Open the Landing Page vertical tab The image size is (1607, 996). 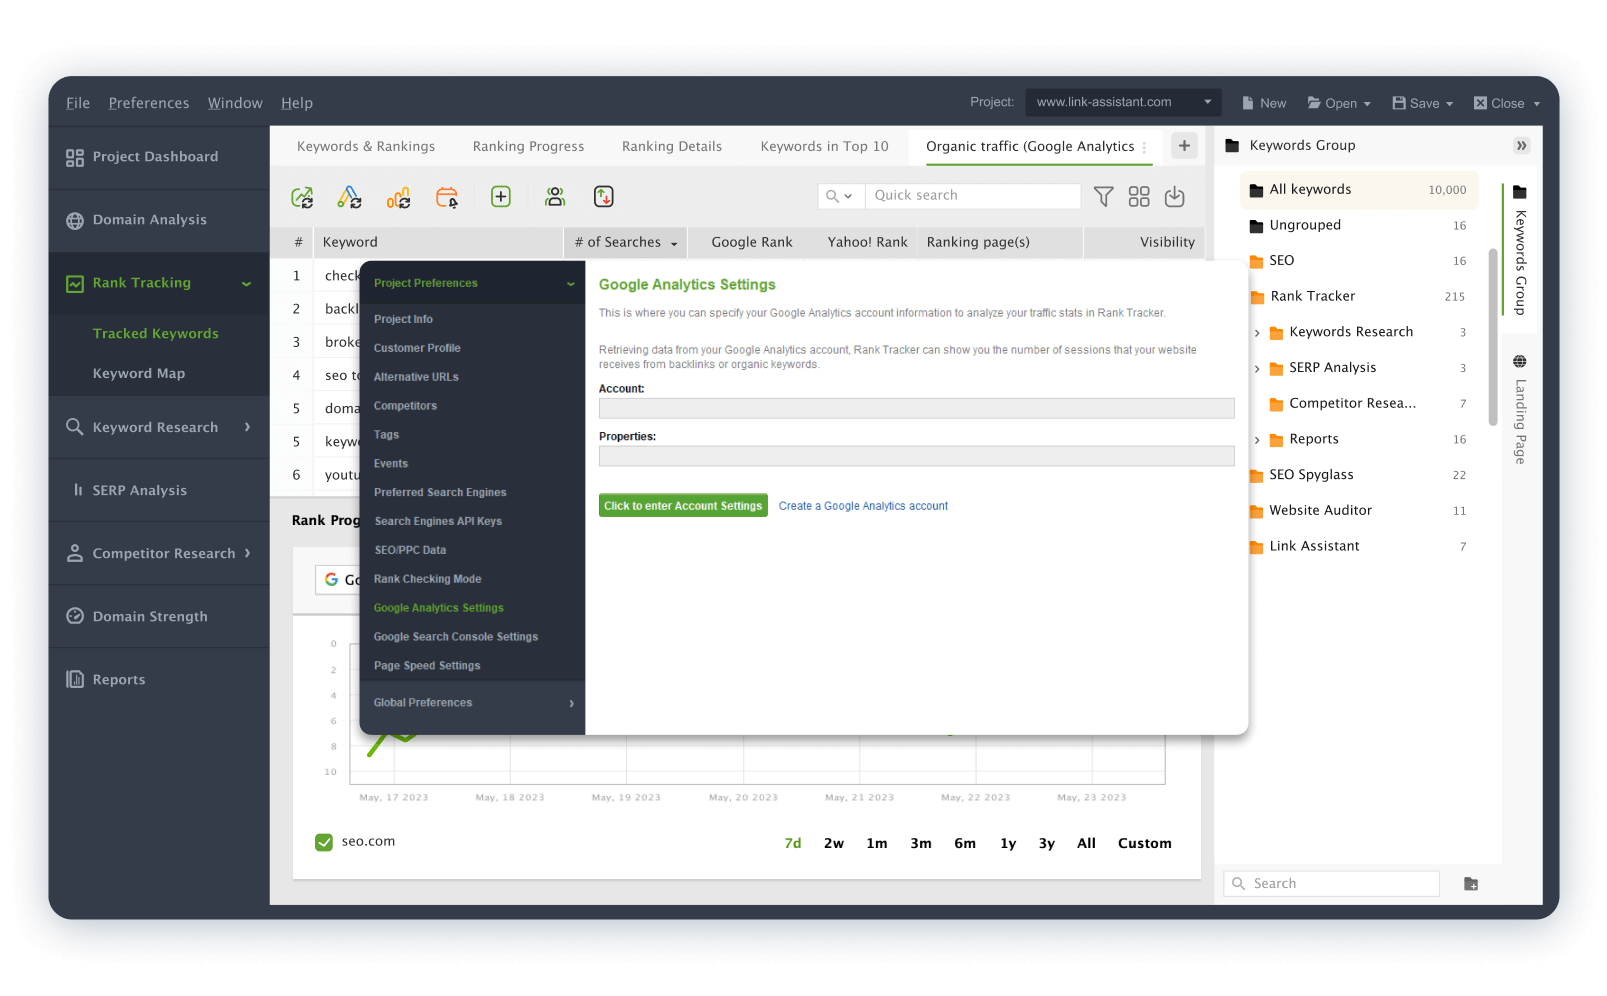(1520, 408)
